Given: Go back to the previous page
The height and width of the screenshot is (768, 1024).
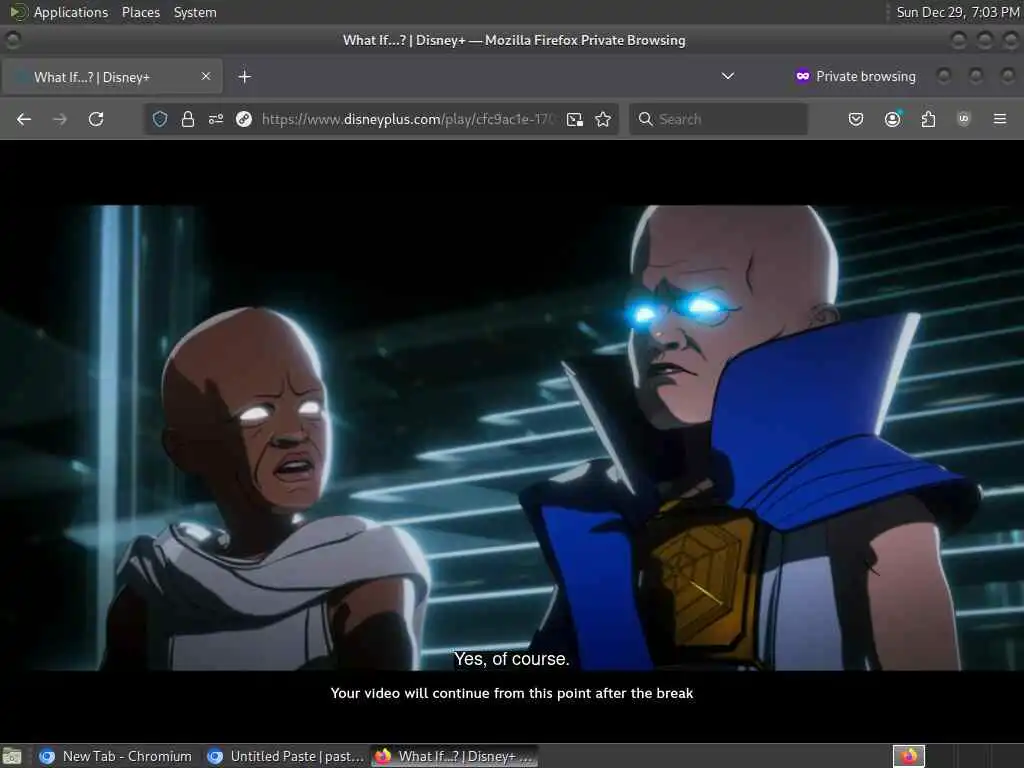Looking at the screenshot, I should click(24, 119).
